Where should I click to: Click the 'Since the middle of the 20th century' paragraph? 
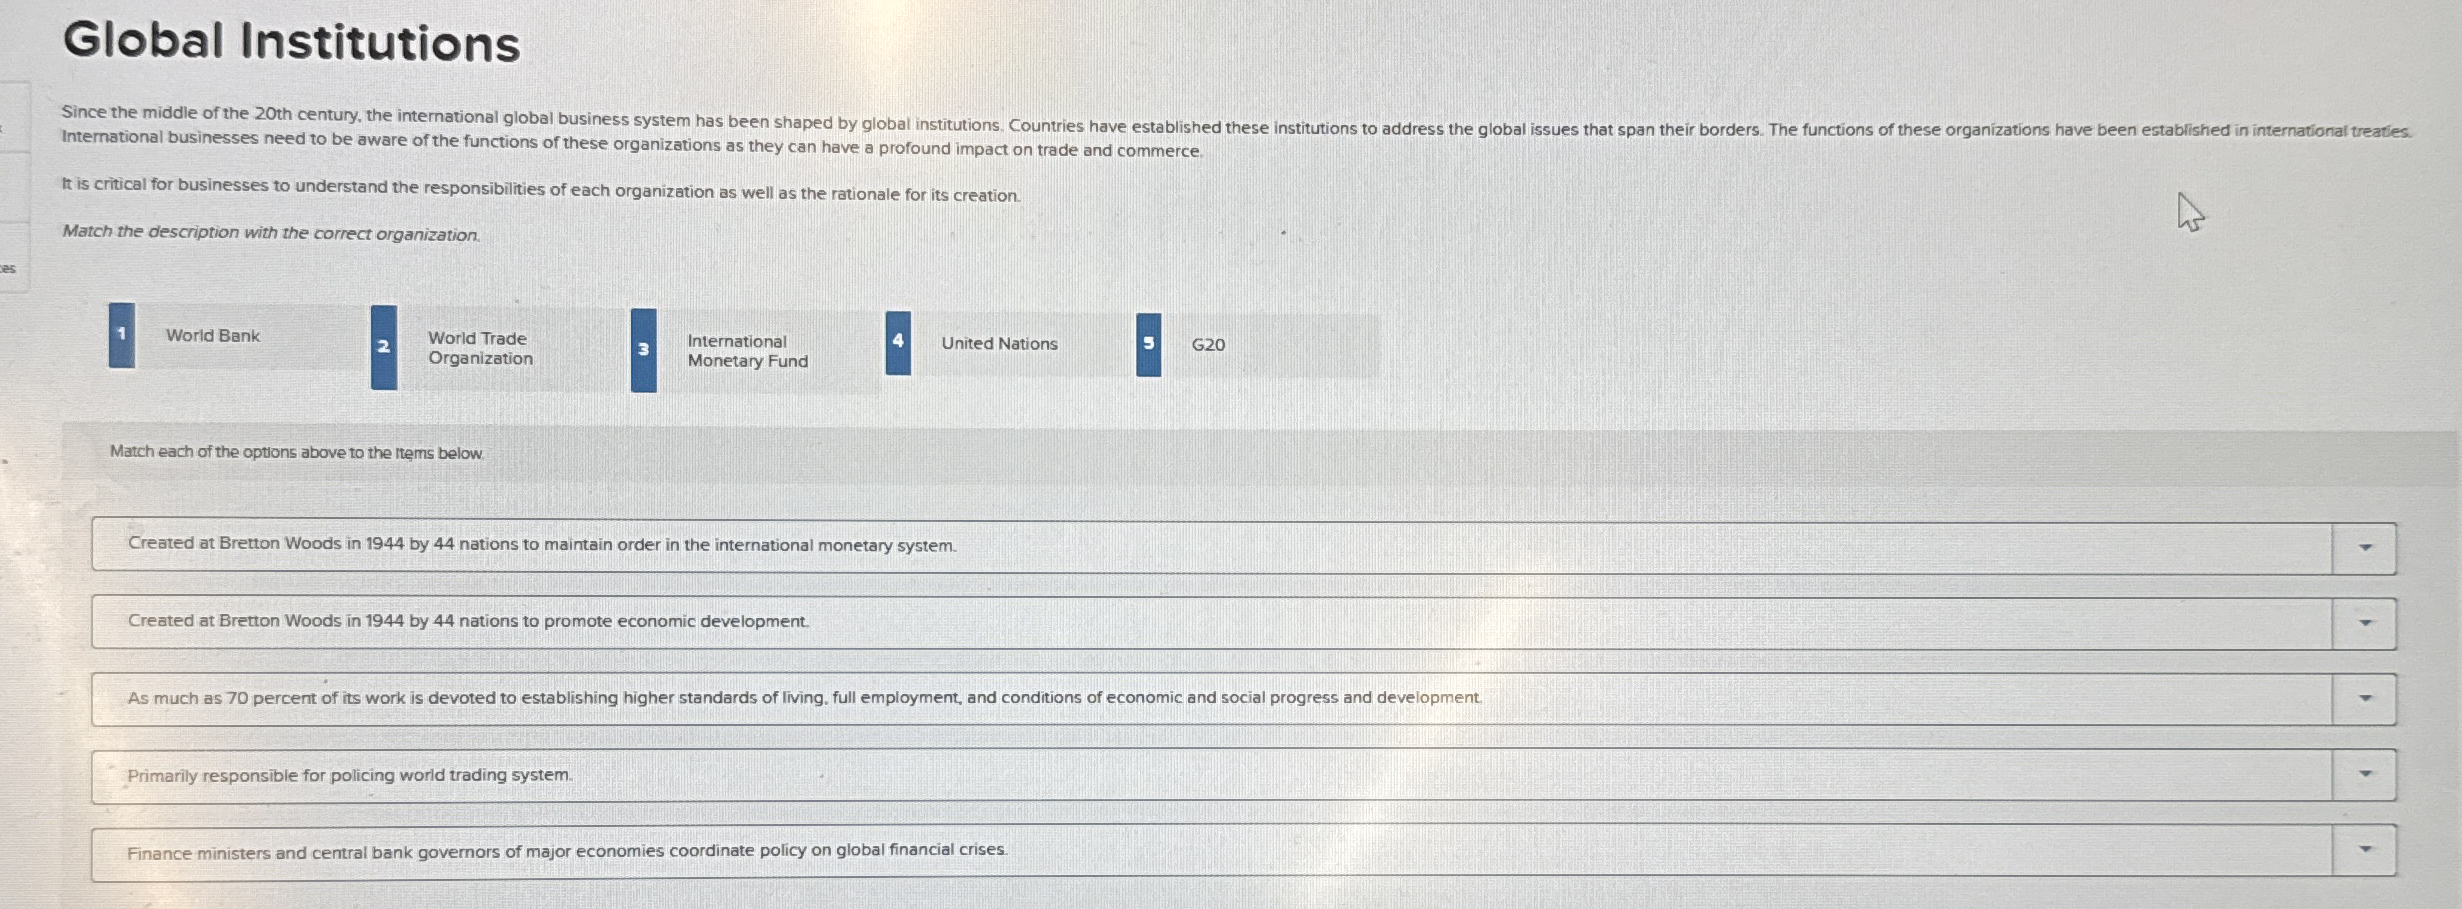coord(1237,131)
